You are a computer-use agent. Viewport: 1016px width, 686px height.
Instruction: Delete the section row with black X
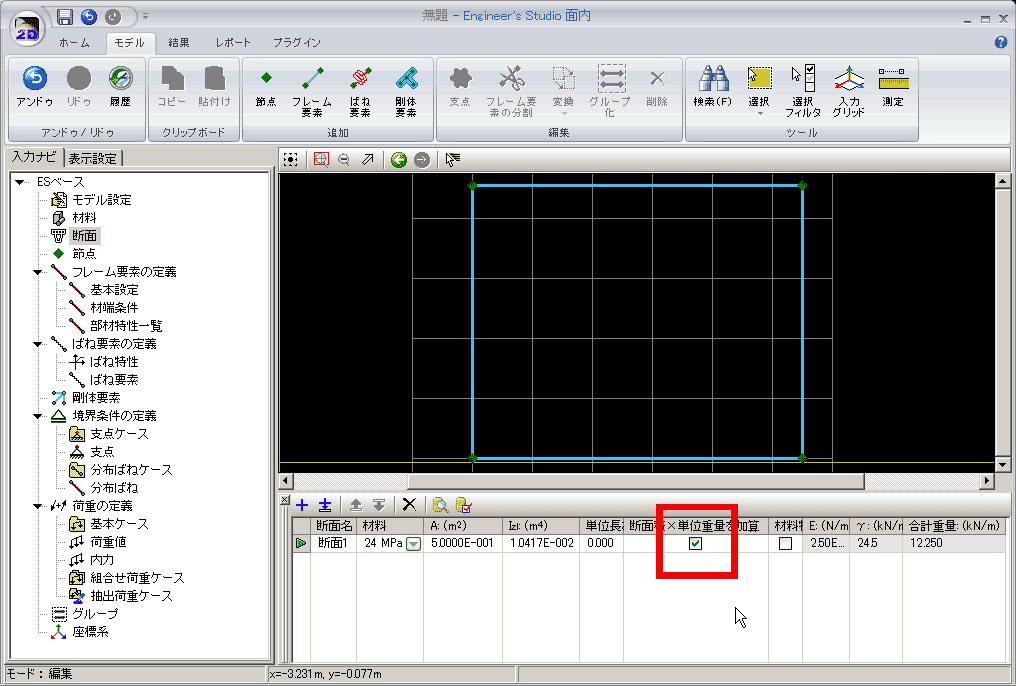[x=409, y=505]
